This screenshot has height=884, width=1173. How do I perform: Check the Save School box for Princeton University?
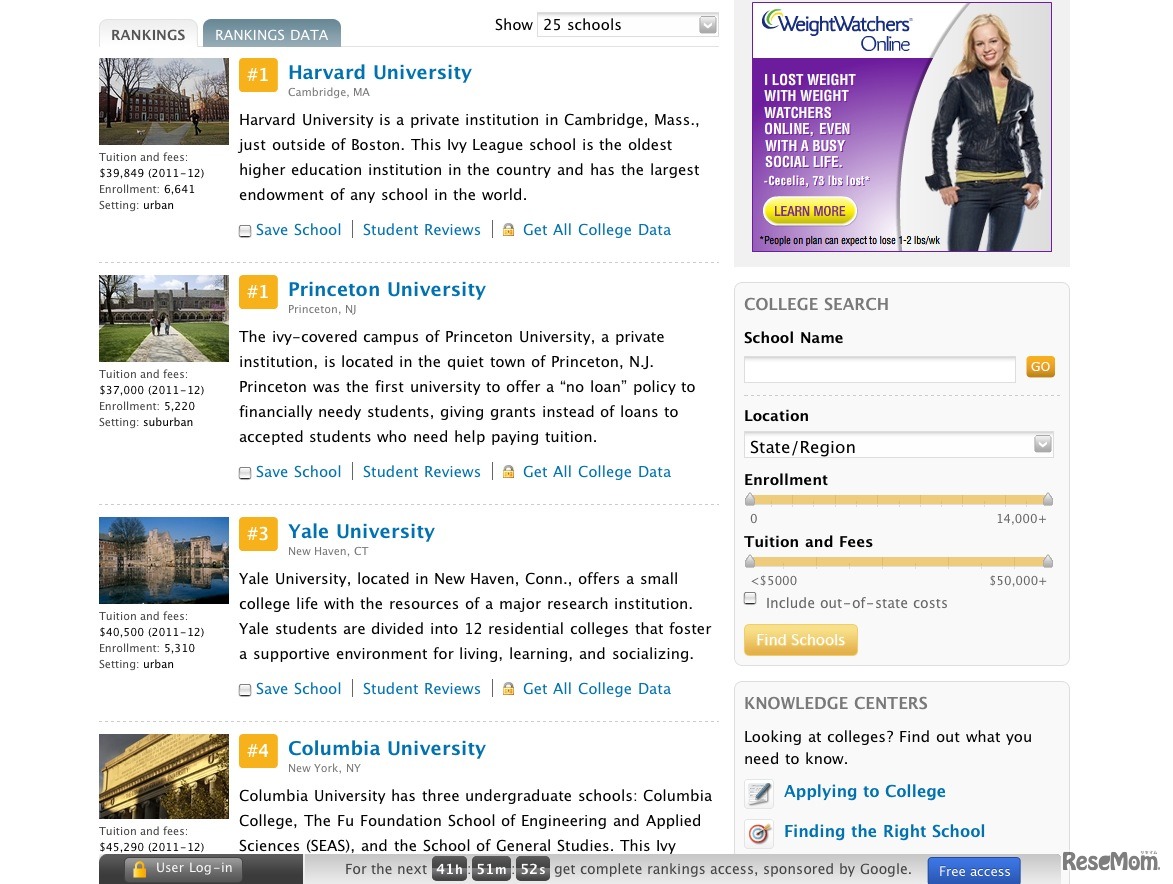245,471
